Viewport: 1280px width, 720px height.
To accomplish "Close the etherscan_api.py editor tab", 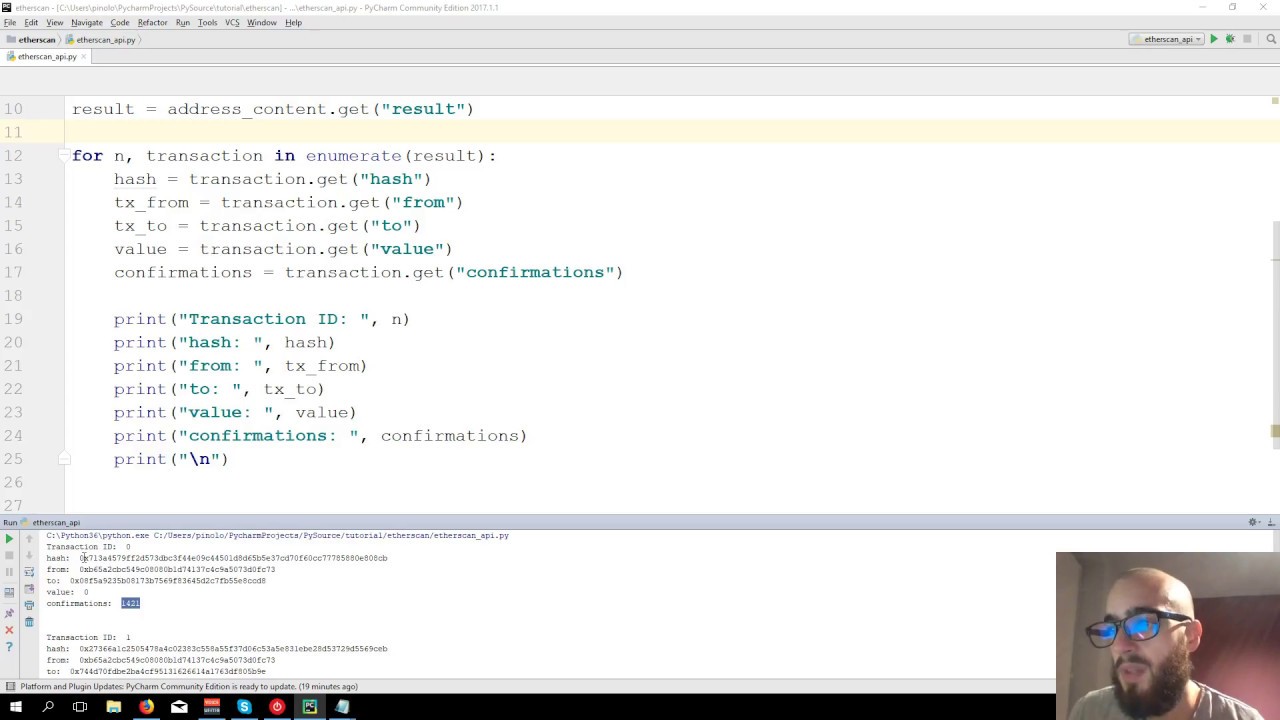I will [84, 56].
